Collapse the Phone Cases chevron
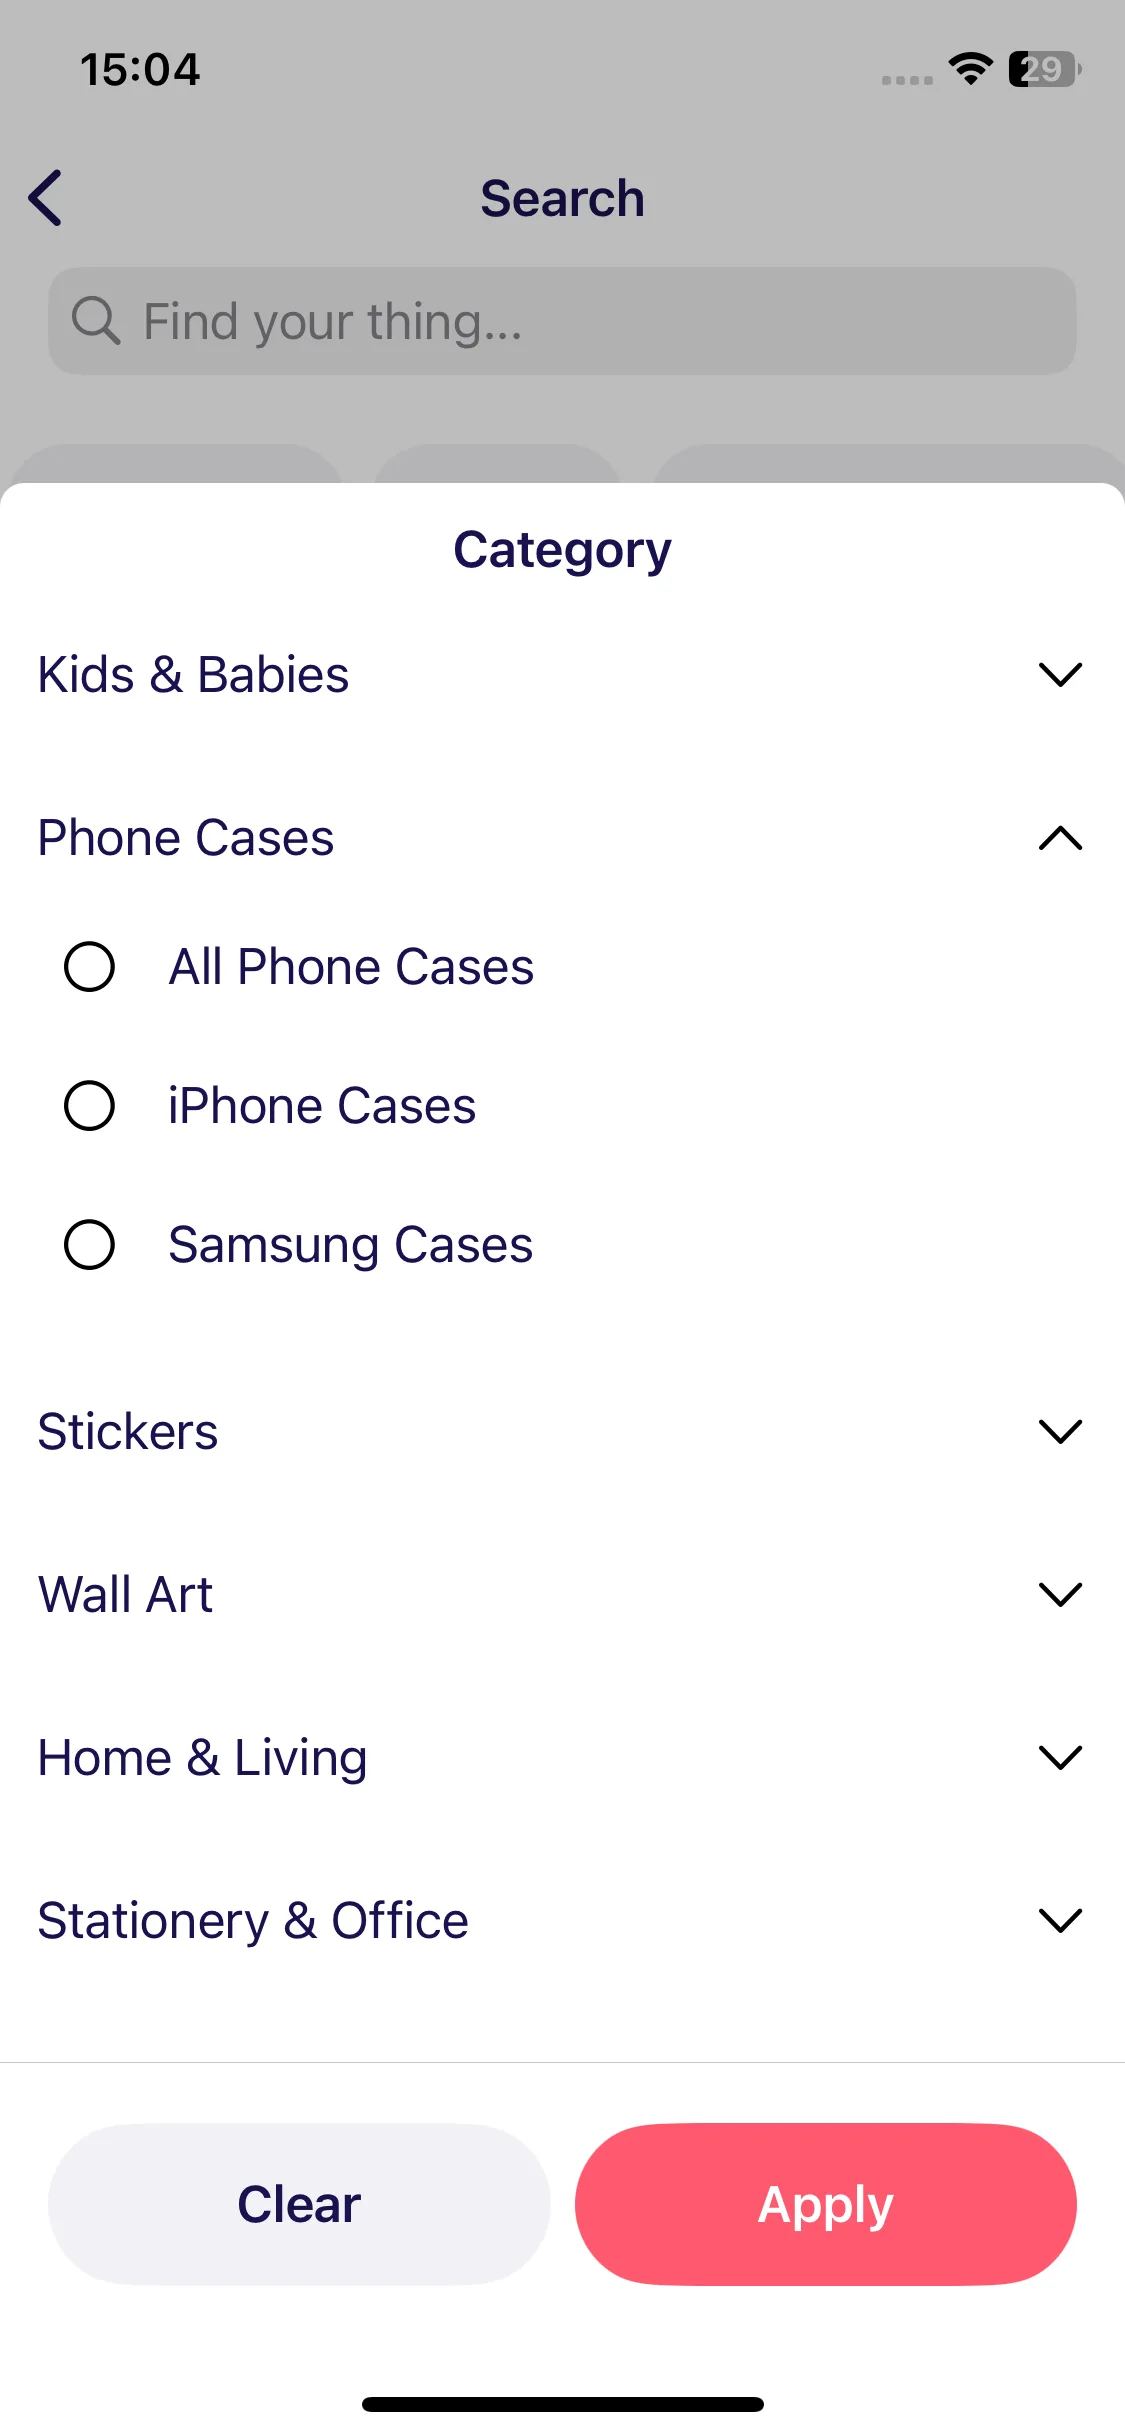 1060,838
